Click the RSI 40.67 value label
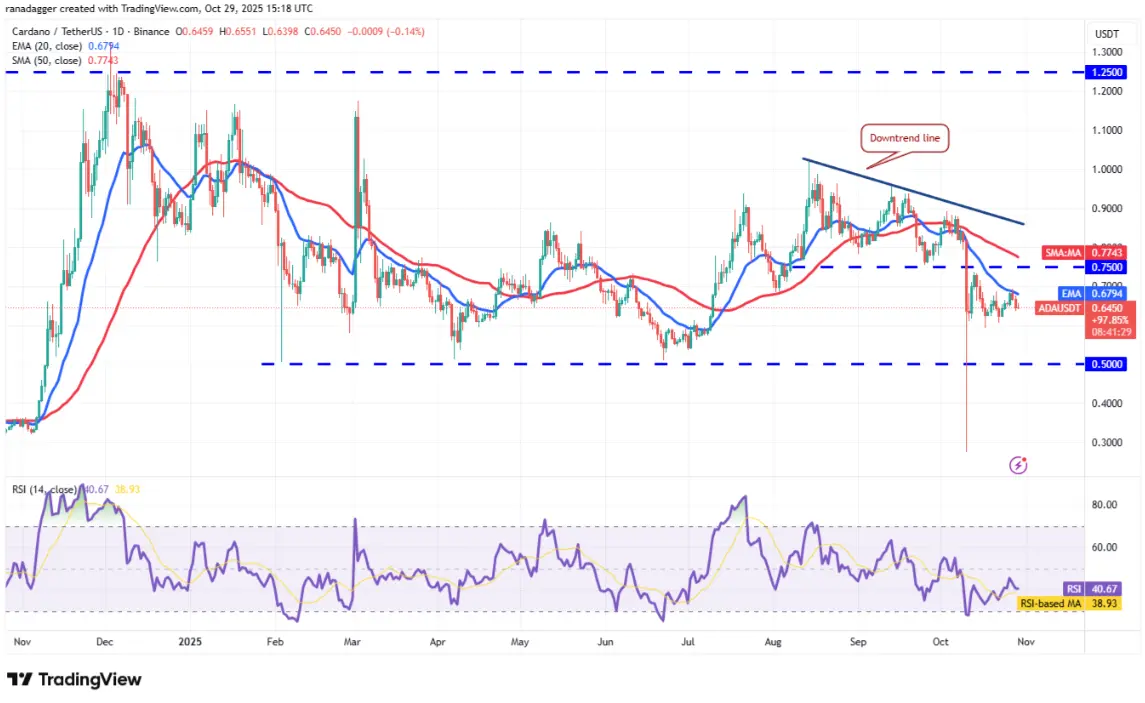This screenshot has width=1145, height=703. 1091,588
